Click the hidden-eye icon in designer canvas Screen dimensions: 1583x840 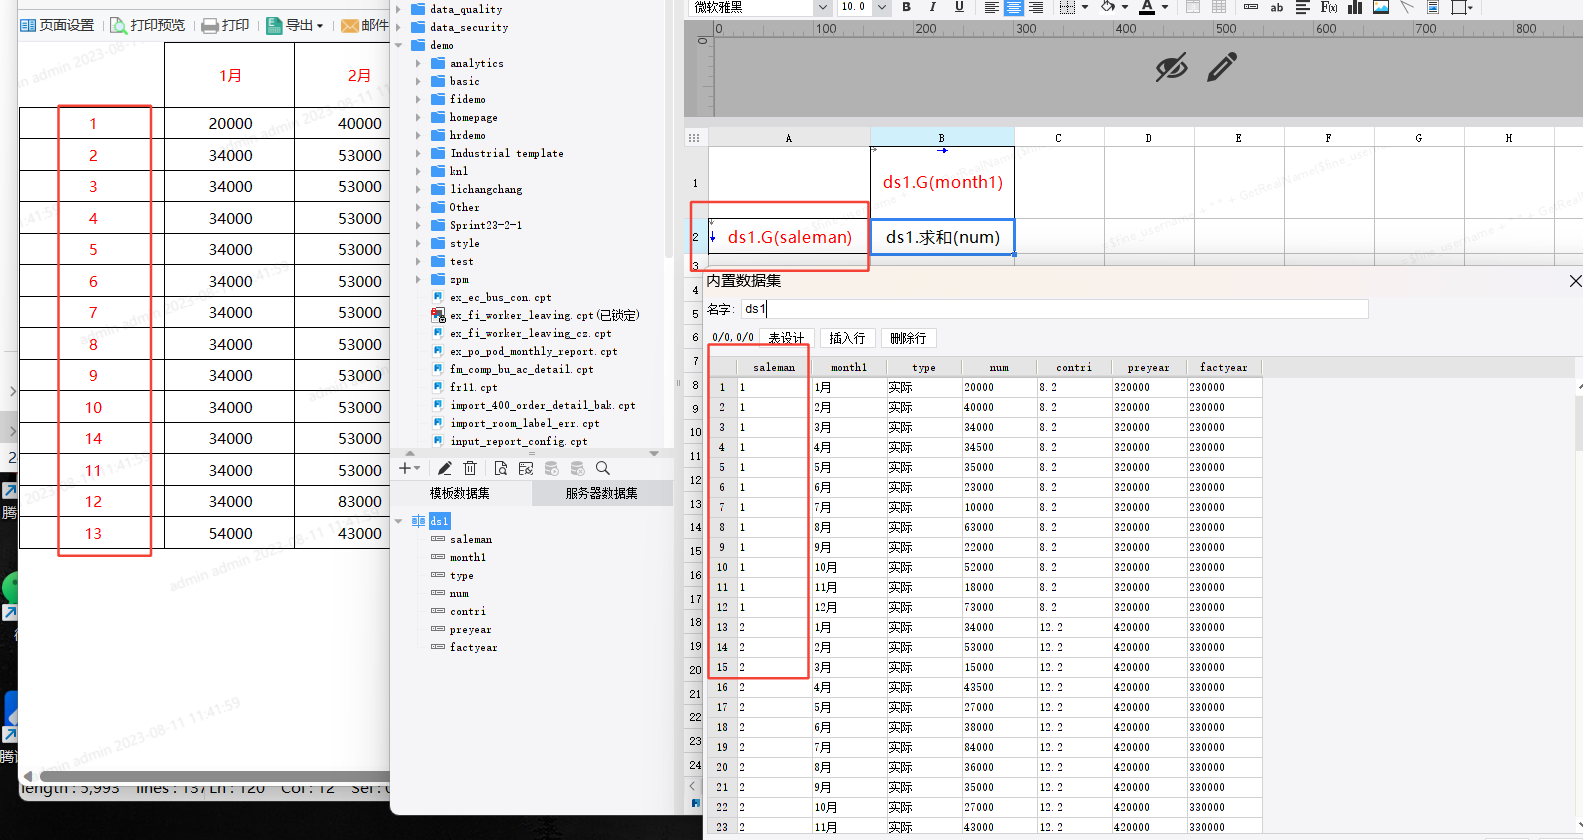point(1171,67)
